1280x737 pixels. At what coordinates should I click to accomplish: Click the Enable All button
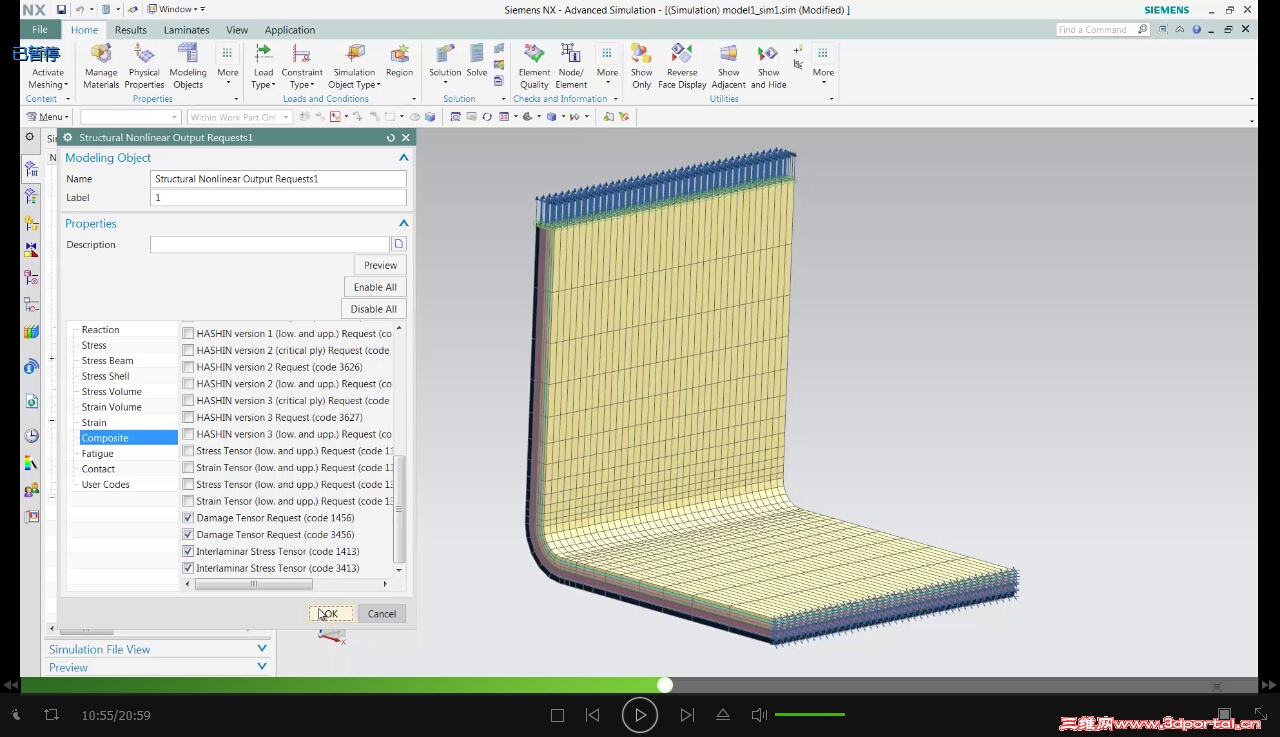click(x=375, y=287)
